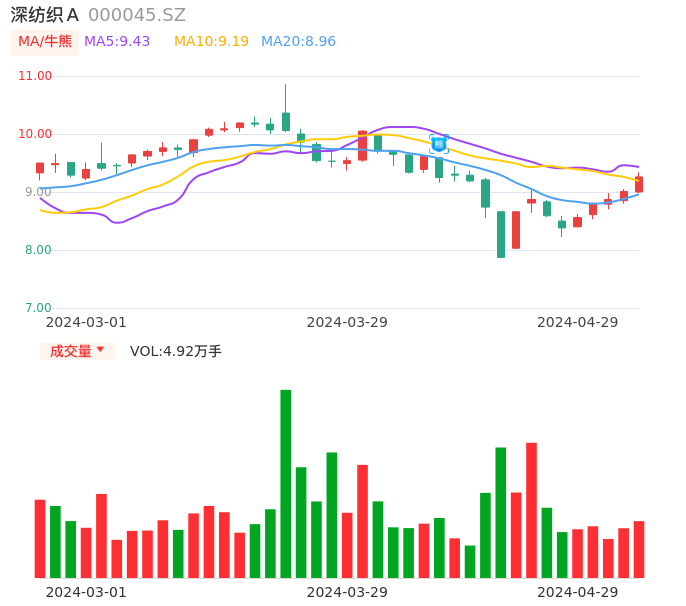Click the tallest red volume bar

pos(531,510)
